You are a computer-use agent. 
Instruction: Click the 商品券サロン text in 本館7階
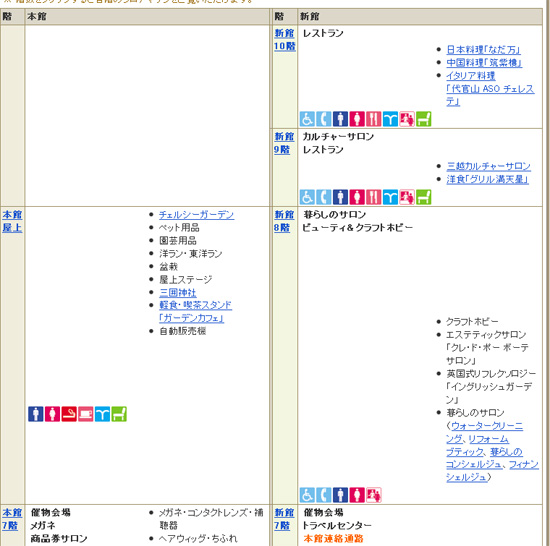59,538
